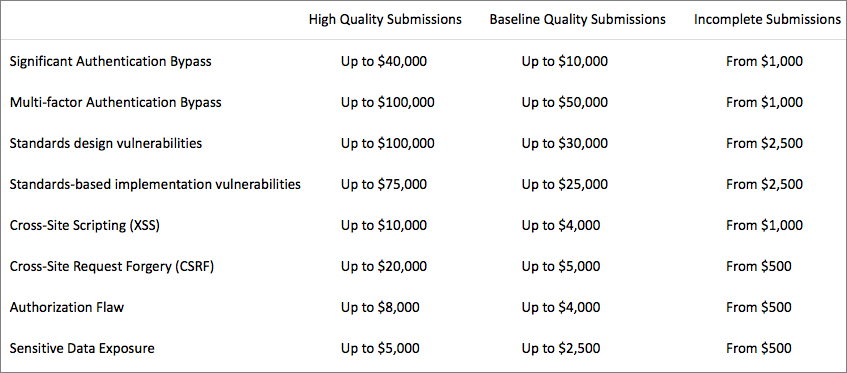Select the Up to $2,500 baseline cell
The image size is (847, 373).
coord(561,349)
